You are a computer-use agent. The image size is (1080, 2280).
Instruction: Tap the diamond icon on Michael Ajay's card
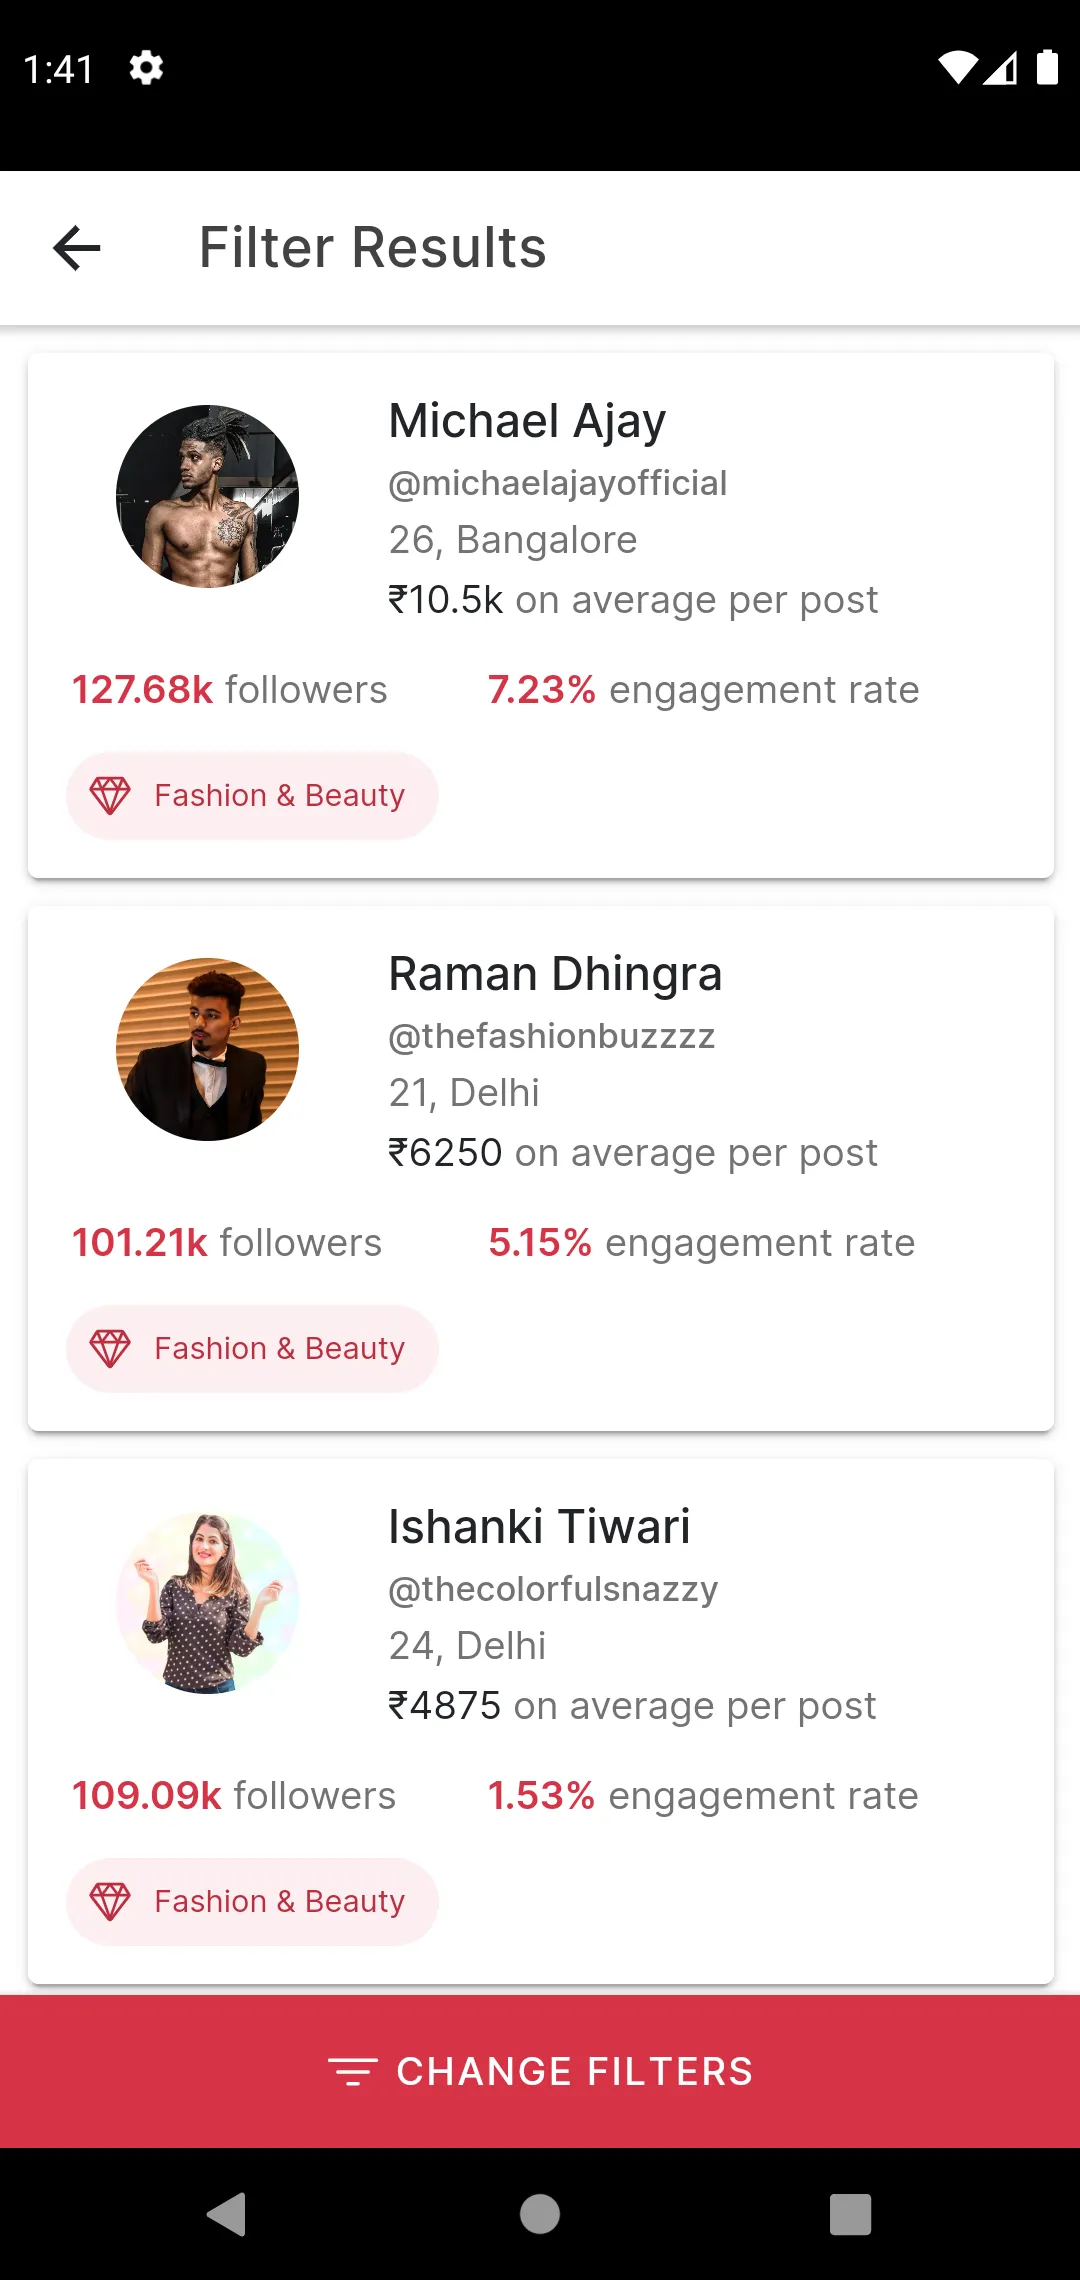point(110,796)
